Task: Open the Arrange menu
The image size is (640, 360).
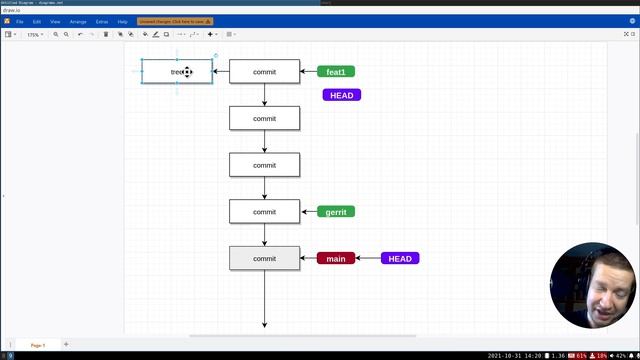Action: 78,22
